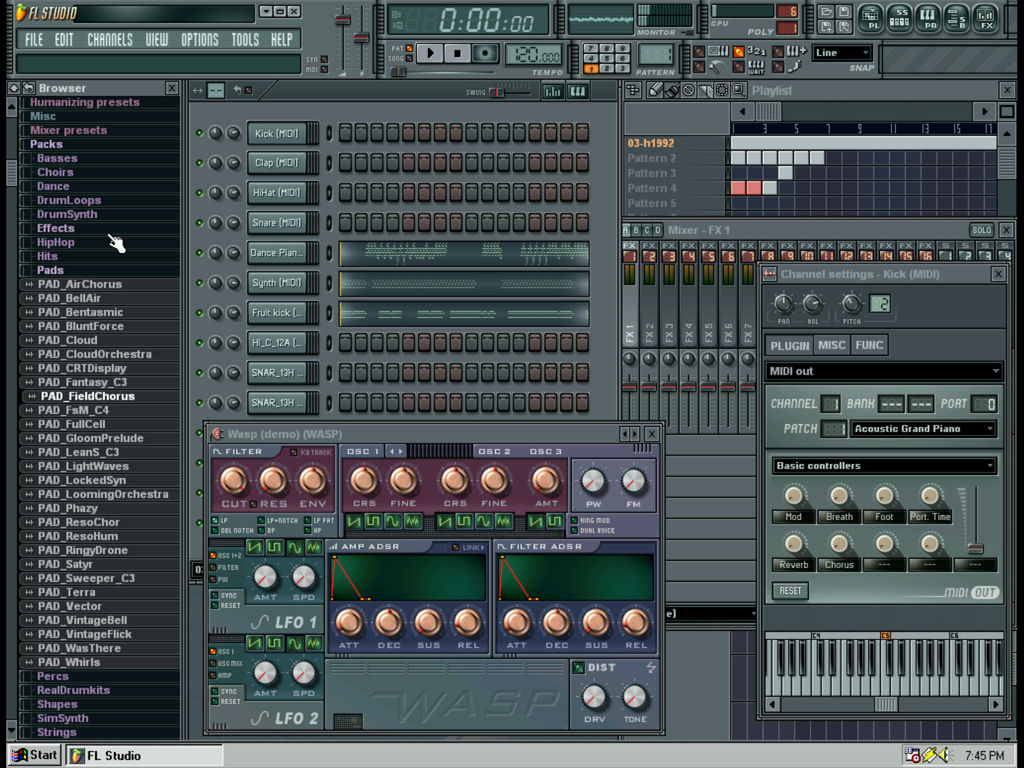
Task: Select the Dance Pian... channel button
Action: coord(278,253)
